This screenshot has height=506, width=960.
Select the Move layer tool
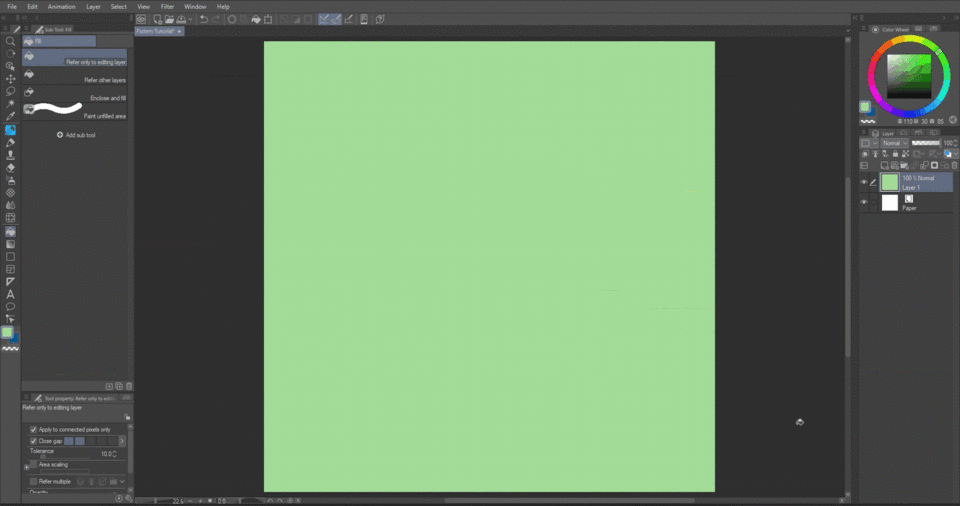(10, 79)
